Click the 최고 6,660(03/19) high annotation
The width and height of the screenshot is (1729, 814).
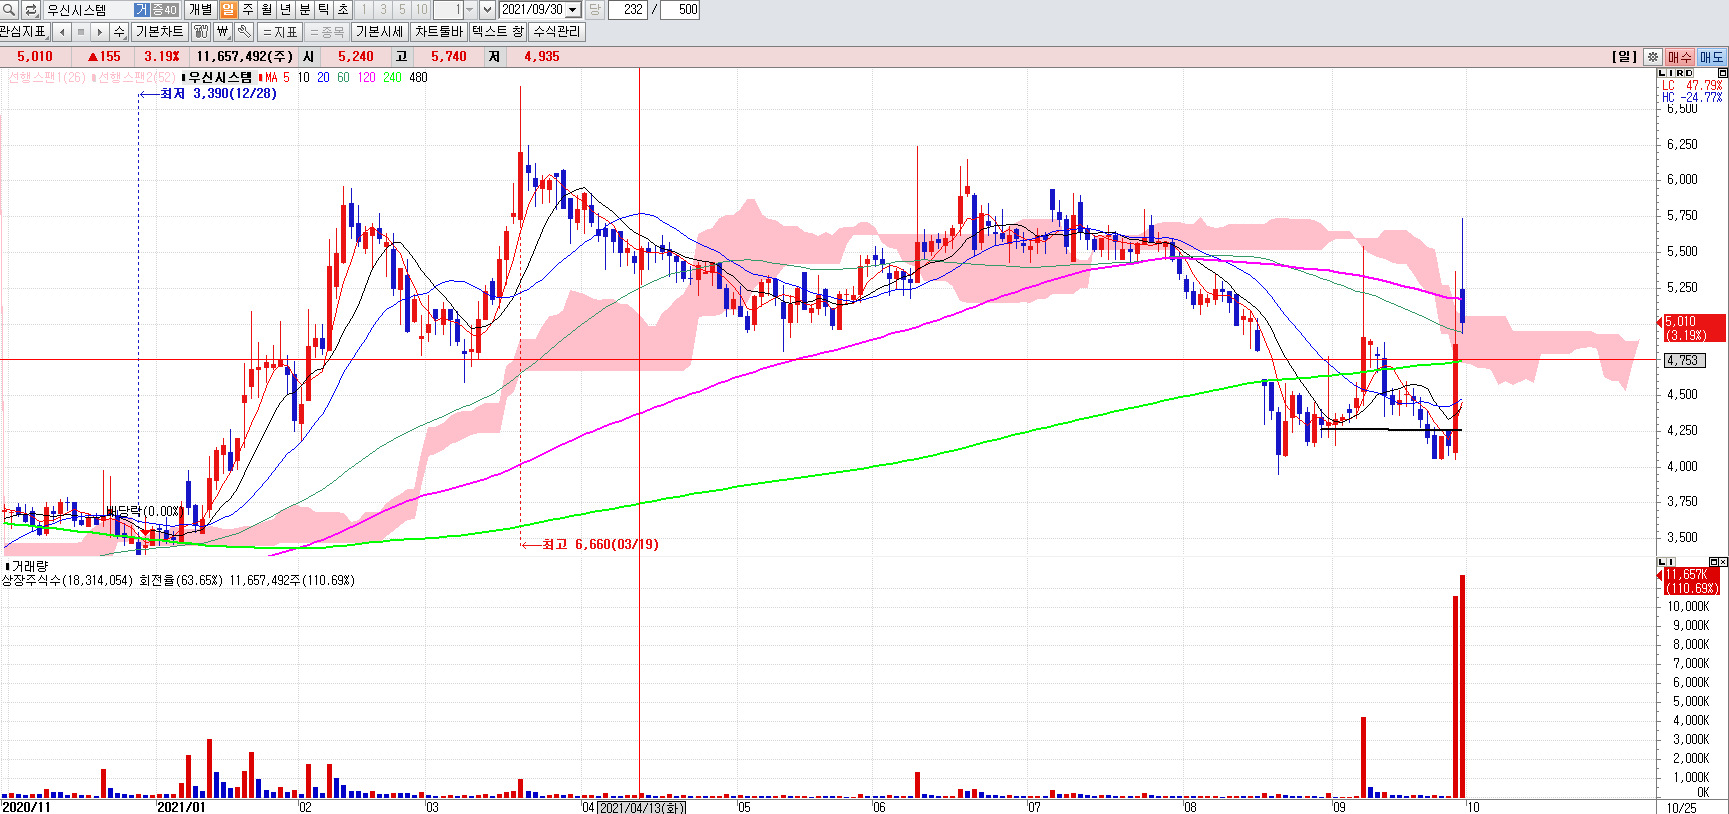pos(600,545)
